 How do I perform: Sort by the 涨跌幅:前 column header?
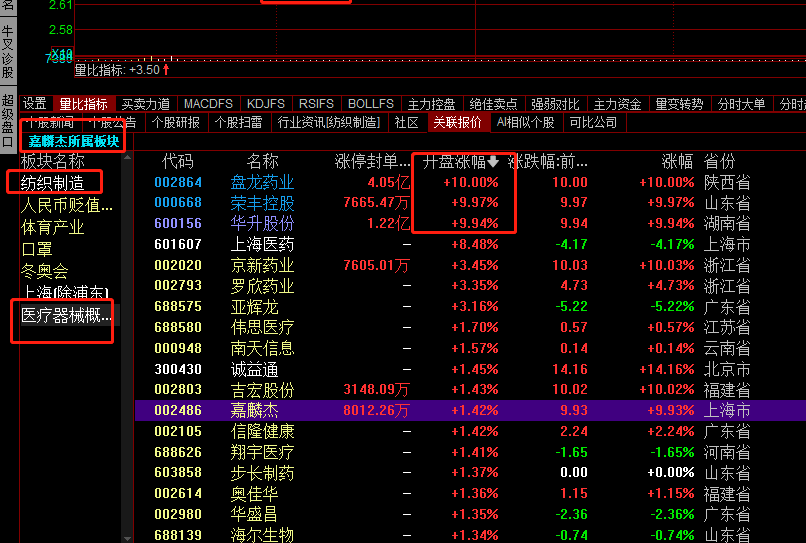point(547,161)
